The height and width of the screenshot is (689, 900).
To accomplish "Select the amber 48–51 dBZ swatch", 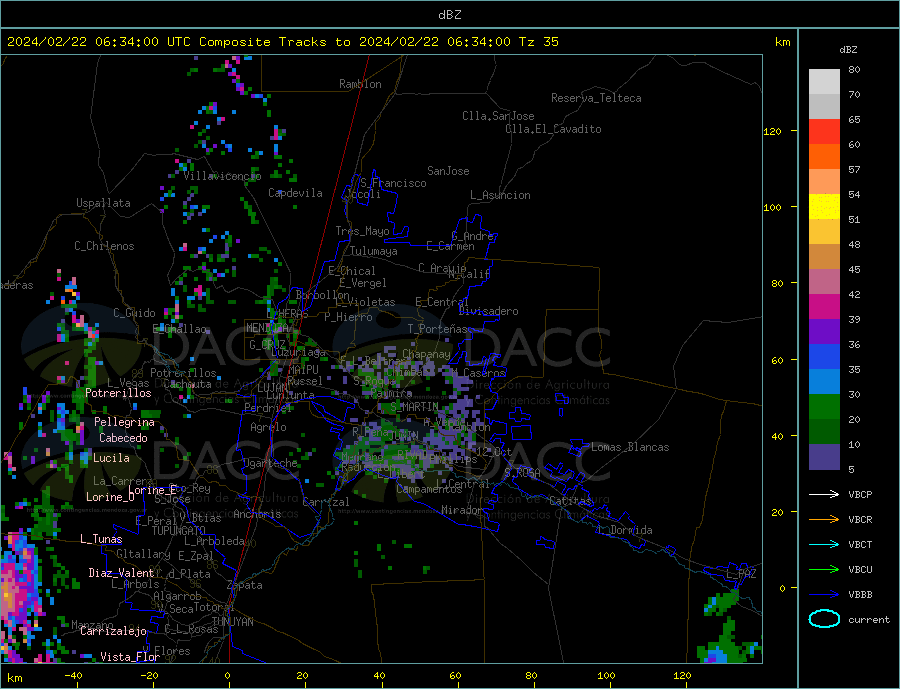I will click(824, 231).
